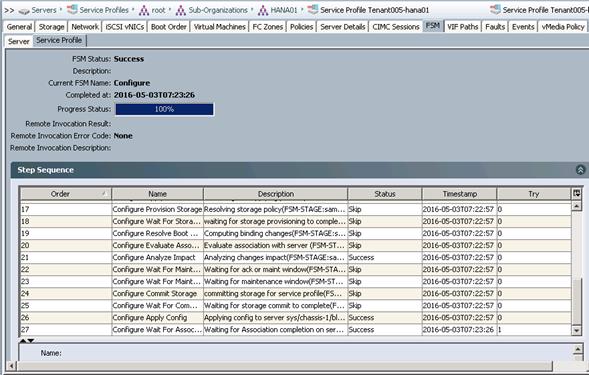Click the 100% progress status bar
Image resolution: width=589 pixels, height=375 pixels.
click(x=165, y=109)
